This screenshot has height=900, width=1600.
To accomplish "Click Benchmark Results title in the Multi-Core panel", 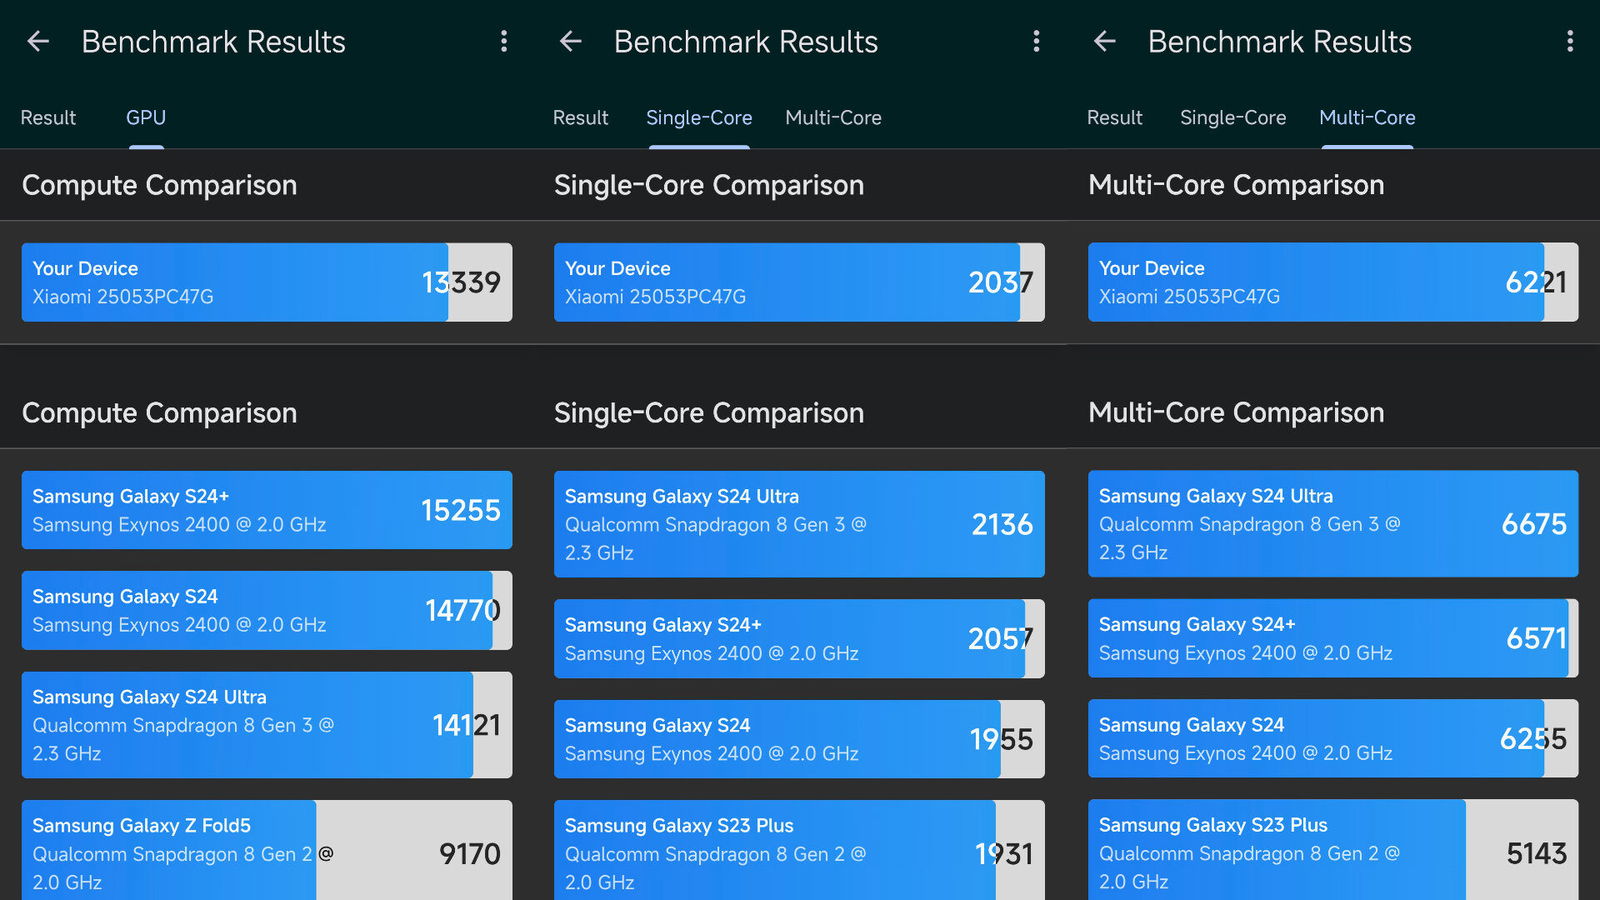I will coord(1280,42).
